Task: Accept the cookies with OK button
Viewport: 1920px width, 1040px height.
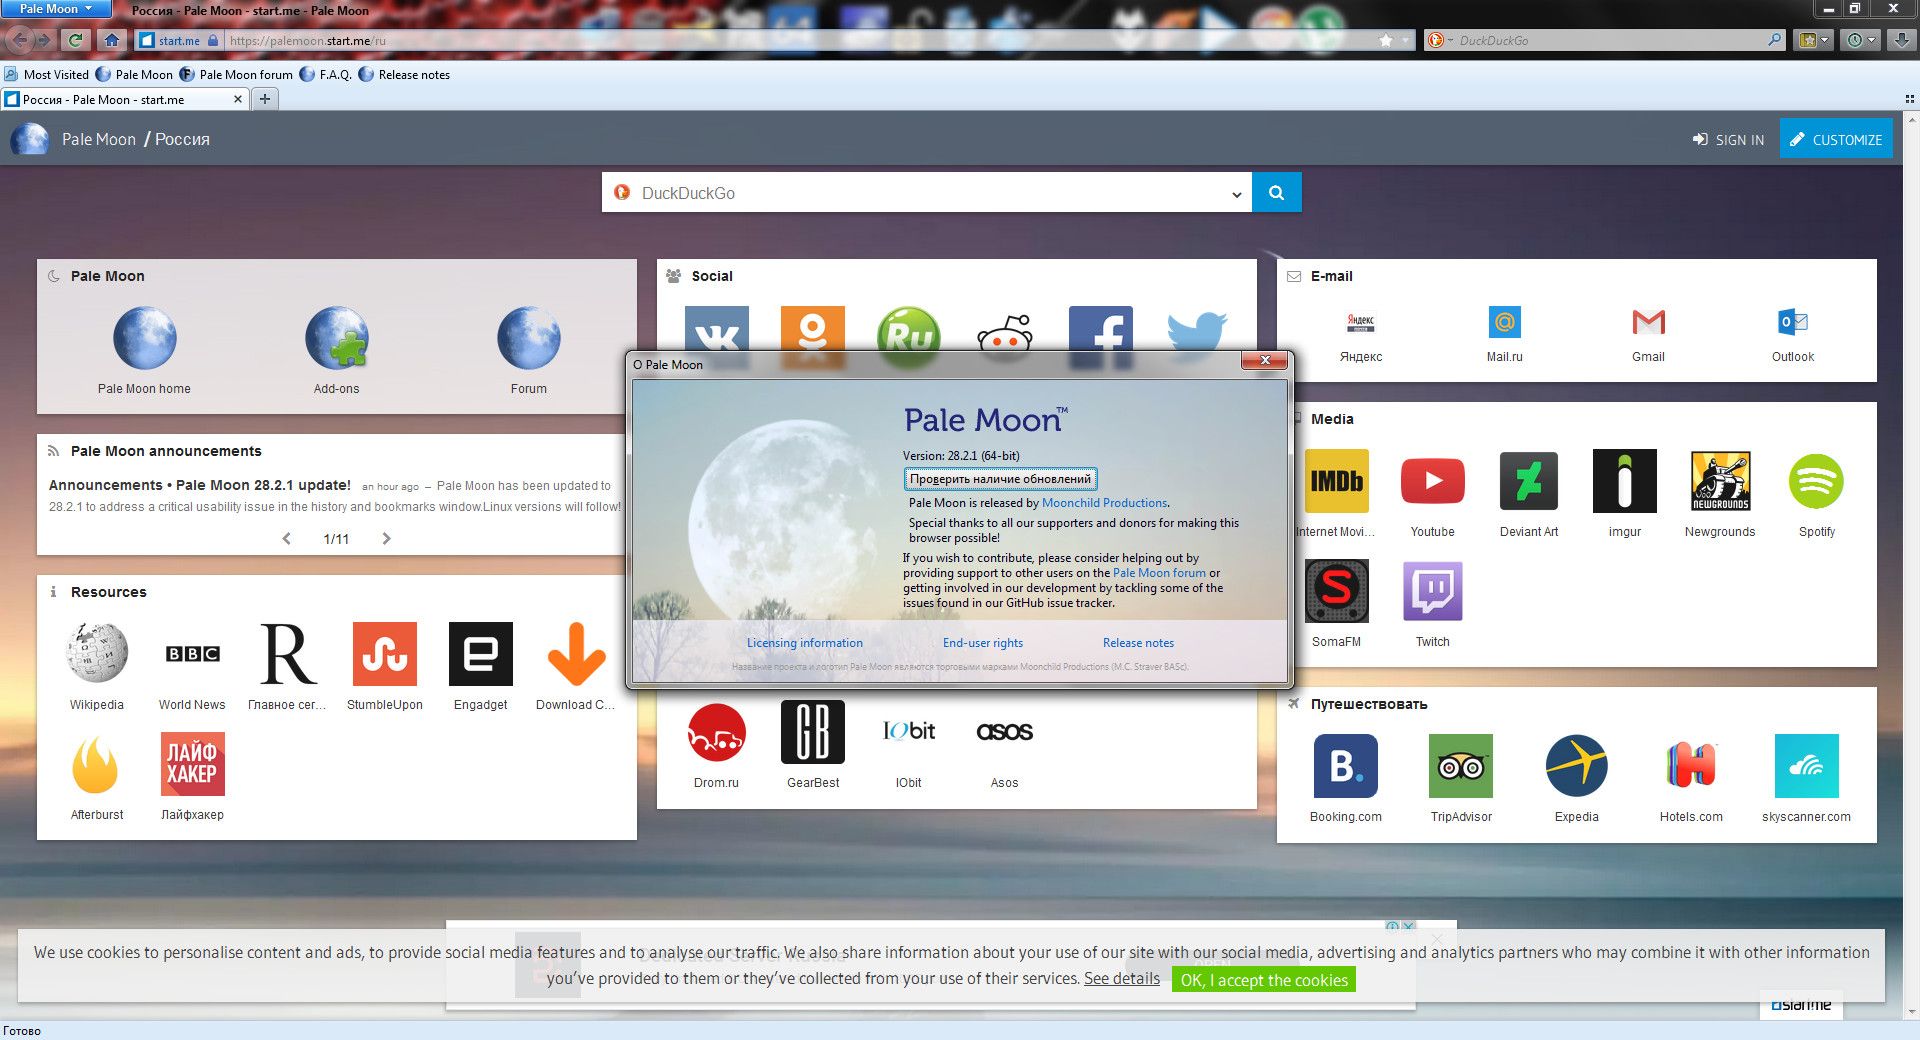Action: (1264, 980)
